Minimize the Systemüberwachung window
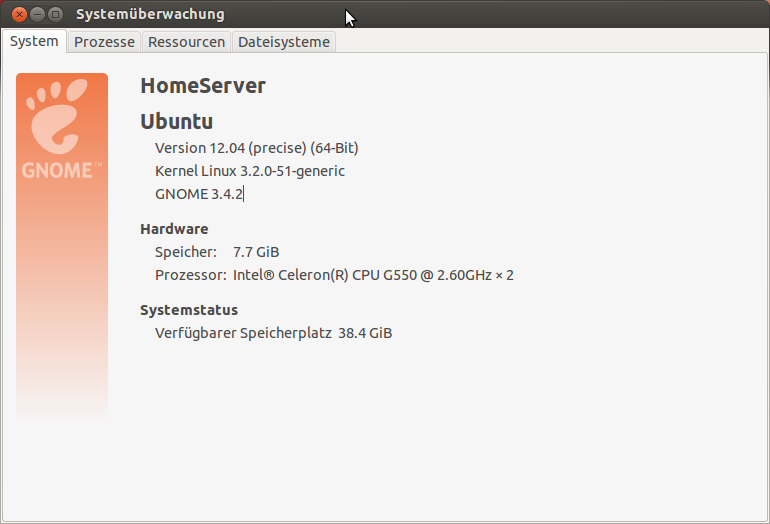The width and height of the screenshot is (770, 524). click(37, 14)
